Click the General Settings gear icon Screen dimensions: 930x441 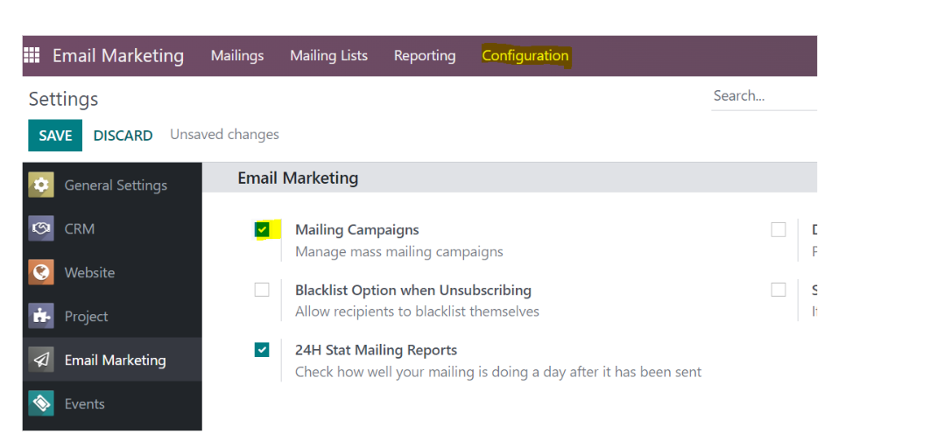(41, 185)
